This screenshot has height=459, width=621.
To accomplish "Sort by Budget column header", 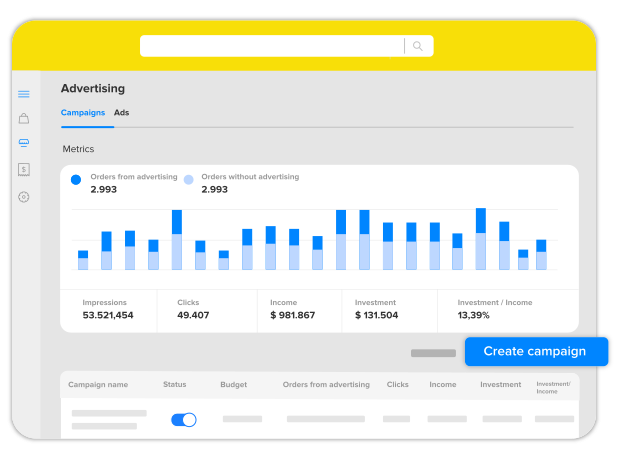I will click(x=233, y=384).
